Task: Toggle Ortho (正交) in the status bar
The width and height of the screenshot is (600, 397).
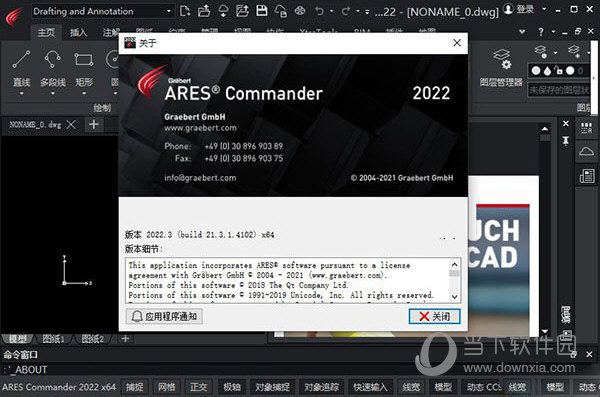Action: [x=199, y=387]
